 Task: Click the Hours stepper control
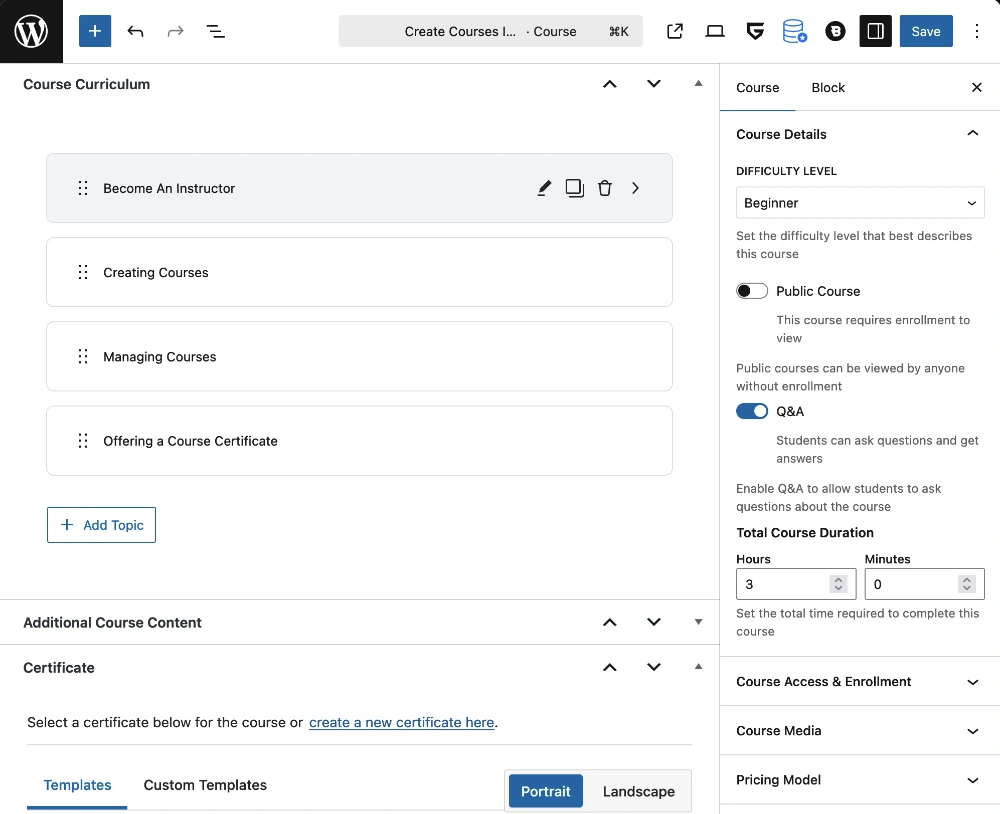click(x=838, y=584)
